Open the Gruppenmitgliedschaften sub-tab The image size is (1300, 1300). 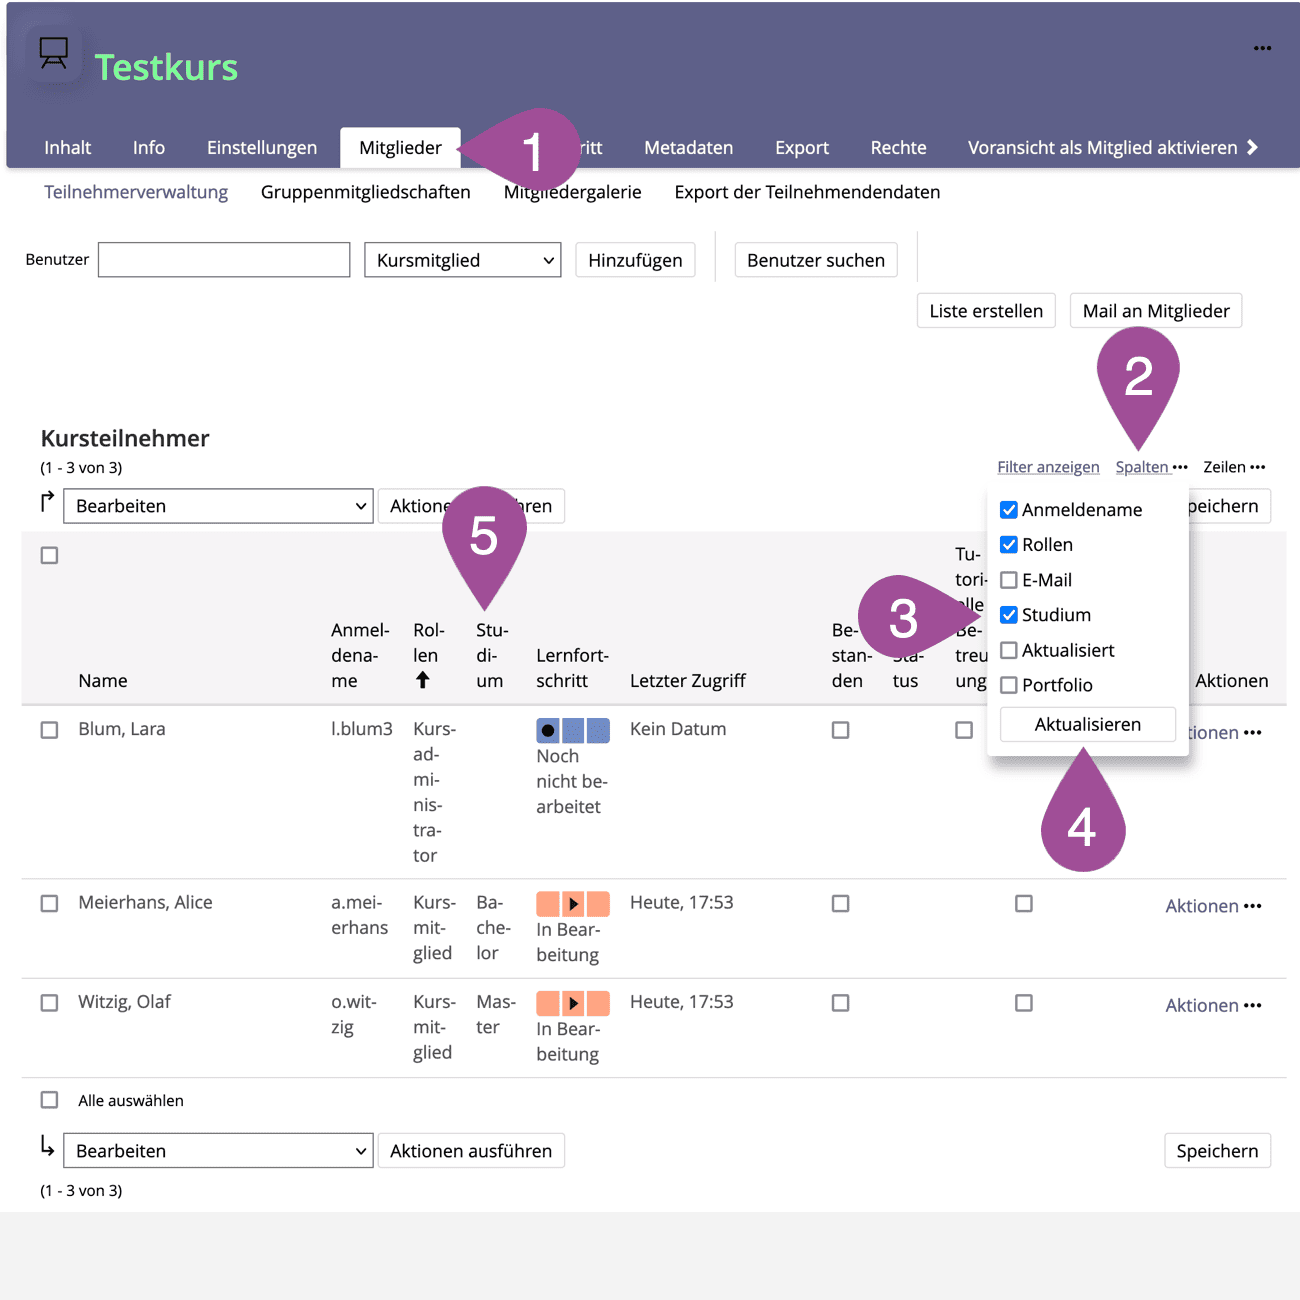[x=365, y=192]
